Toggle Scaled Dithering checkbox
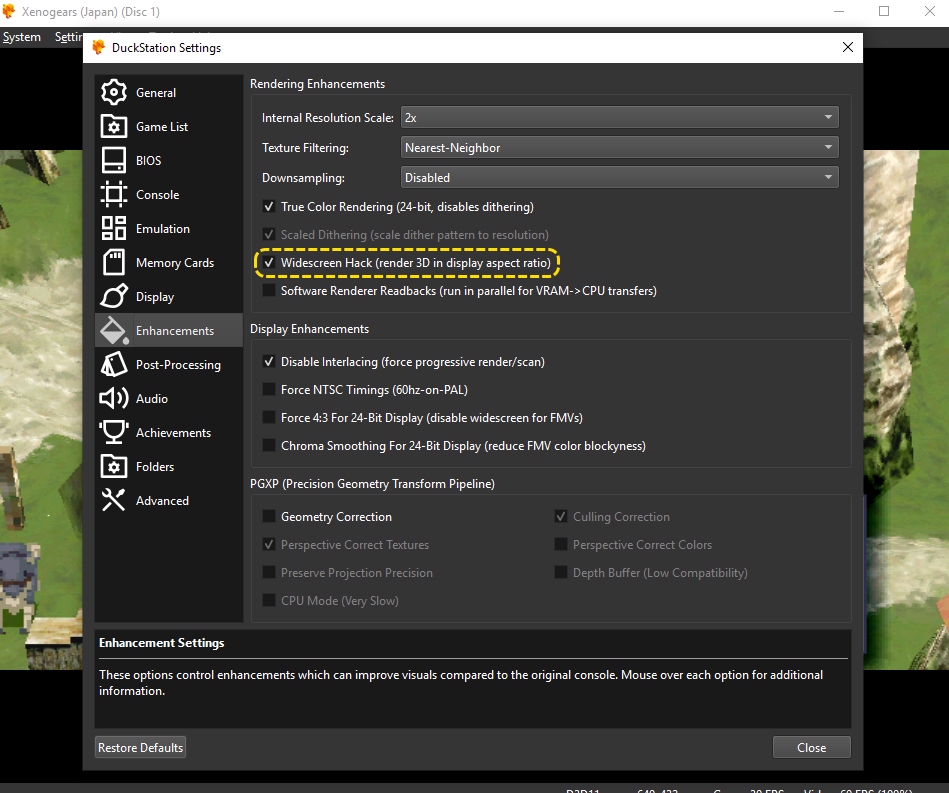949x793 pixels. [x=269, y=235]
